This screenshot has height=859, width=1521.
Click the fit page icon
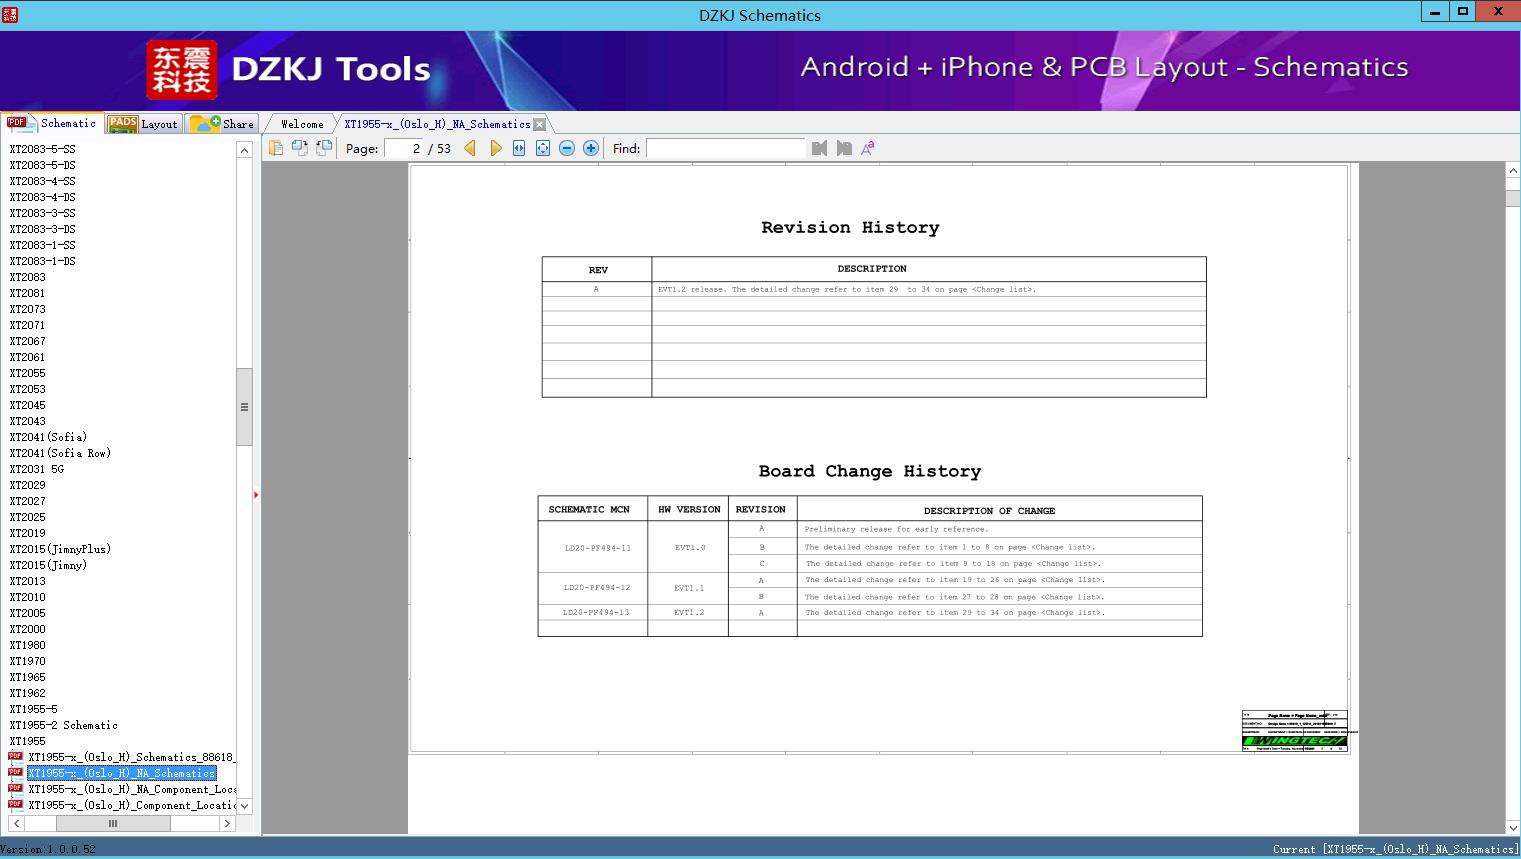pyautogui.click(x=543, y=148)
